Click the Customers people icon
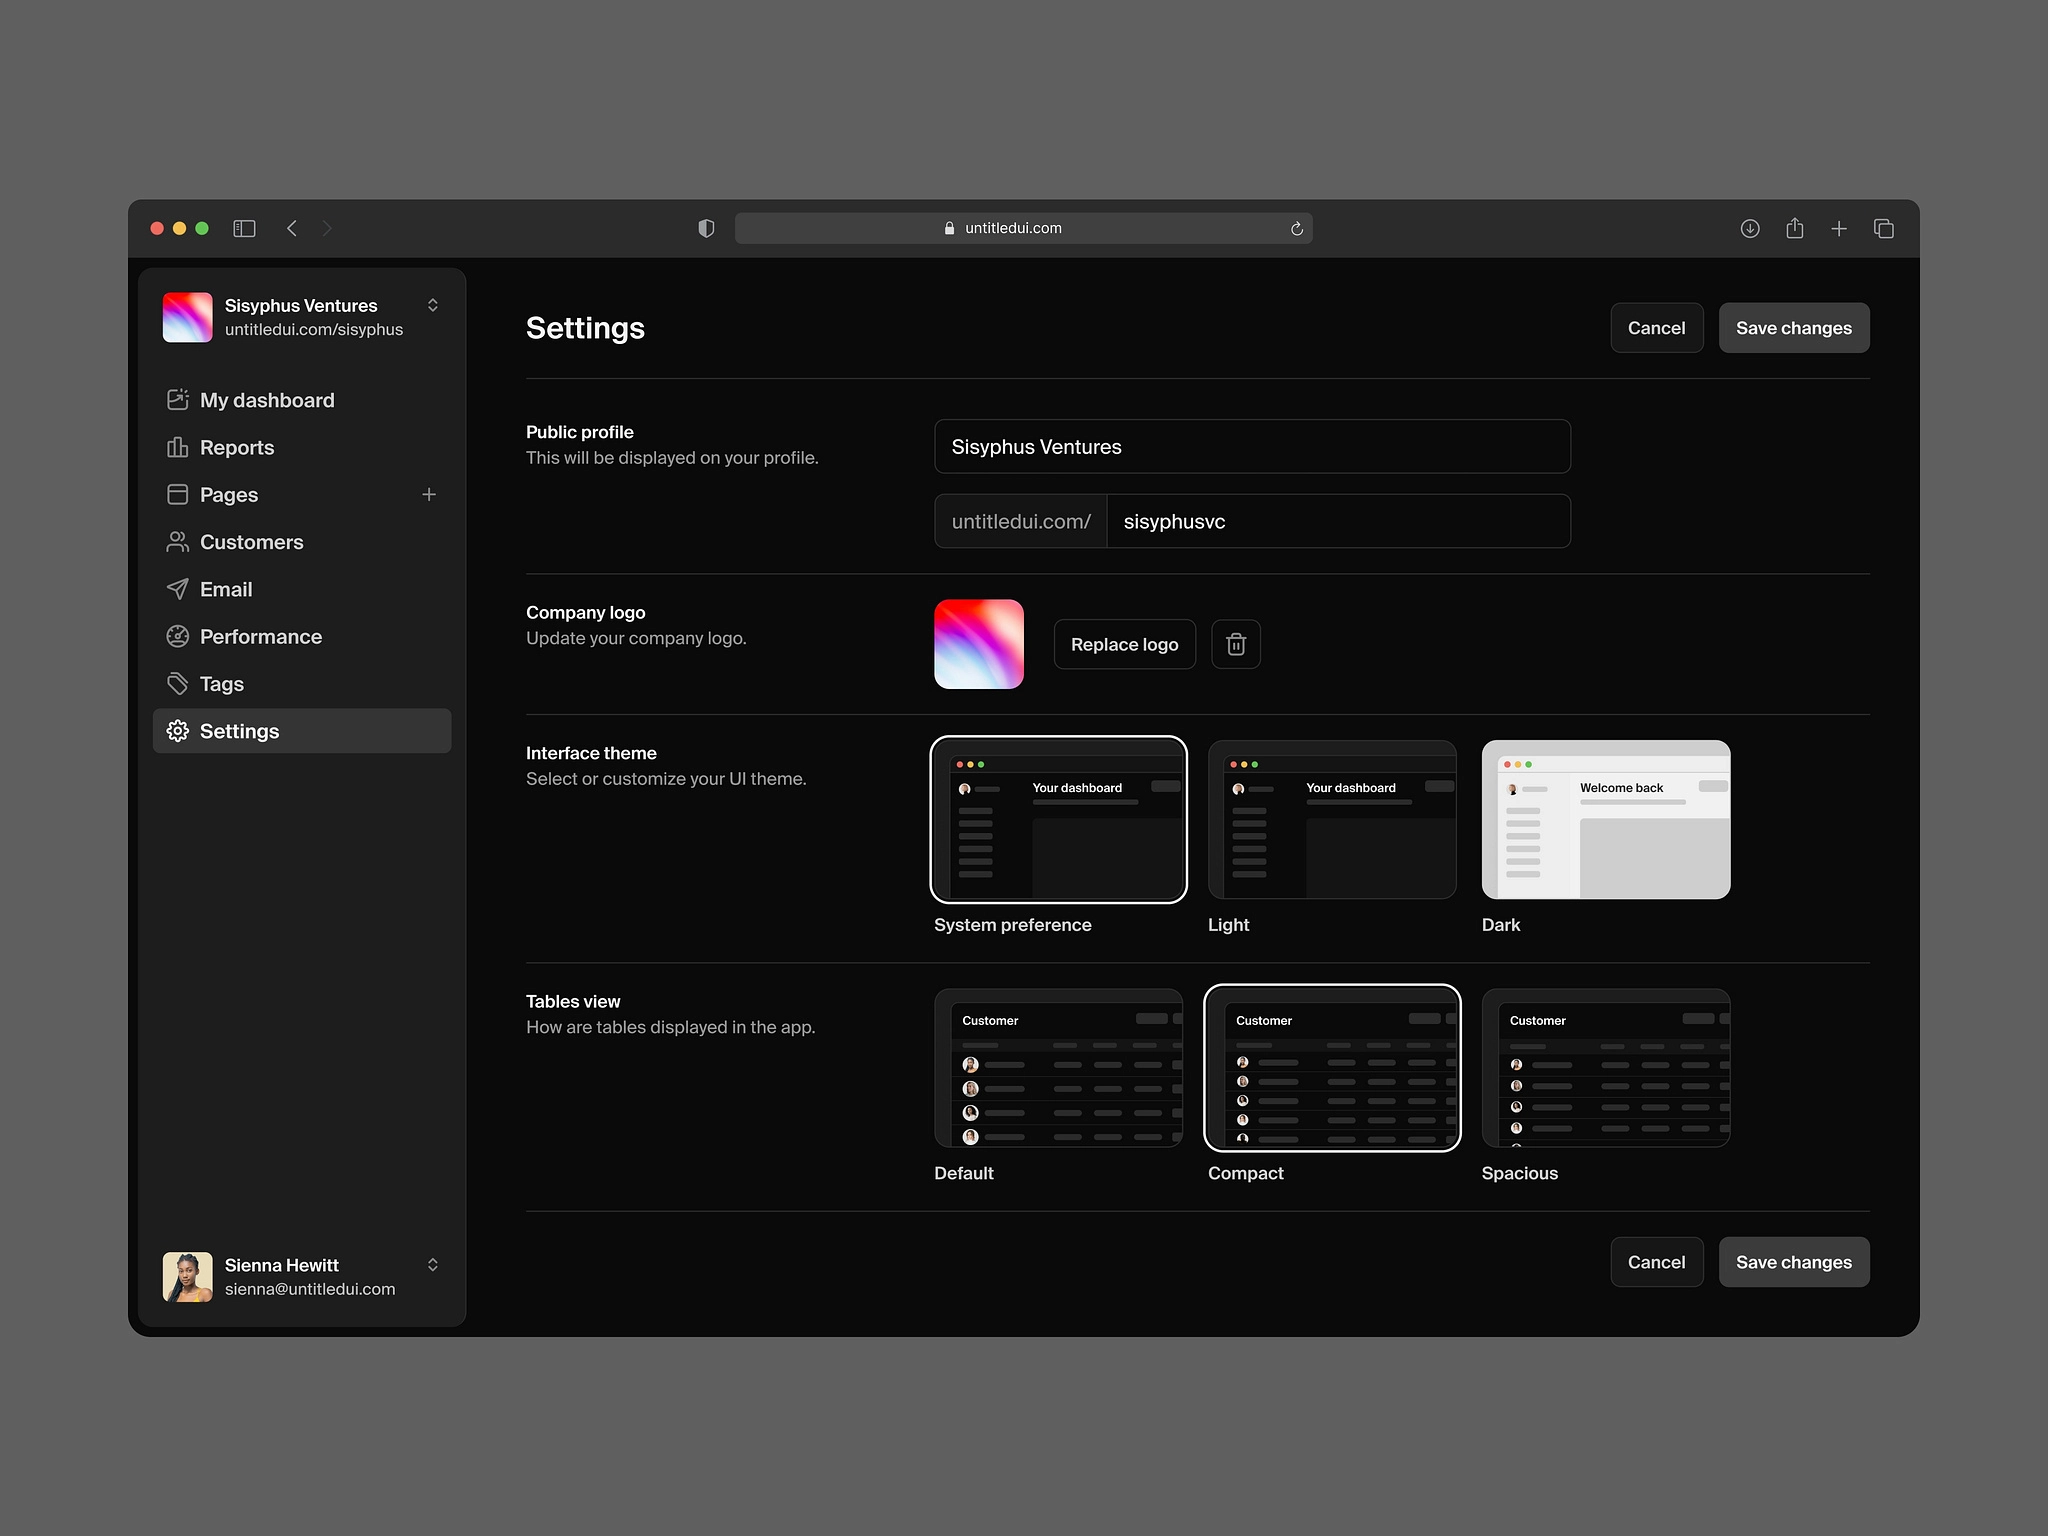 (177, 542)
